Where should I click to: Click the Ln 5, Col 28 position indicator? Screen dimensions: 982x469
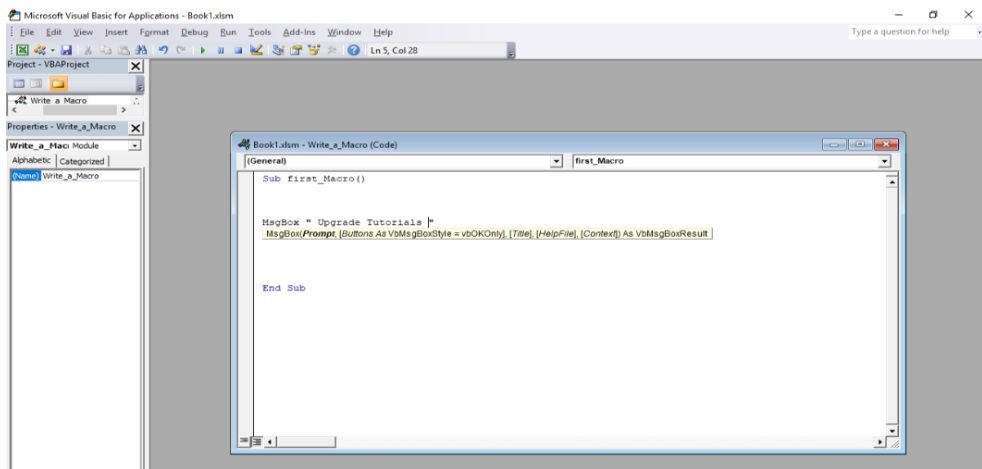(394, 50)
